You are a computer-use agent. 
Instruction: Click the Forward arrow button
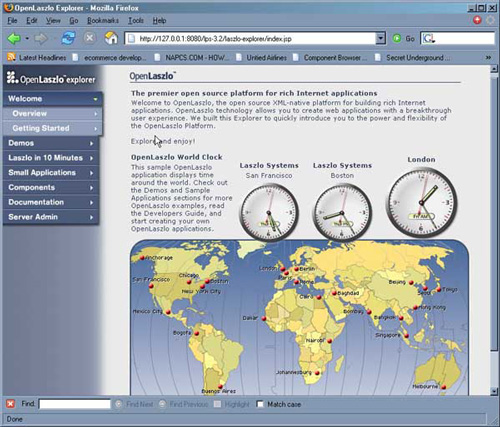(x=41, y=39)
